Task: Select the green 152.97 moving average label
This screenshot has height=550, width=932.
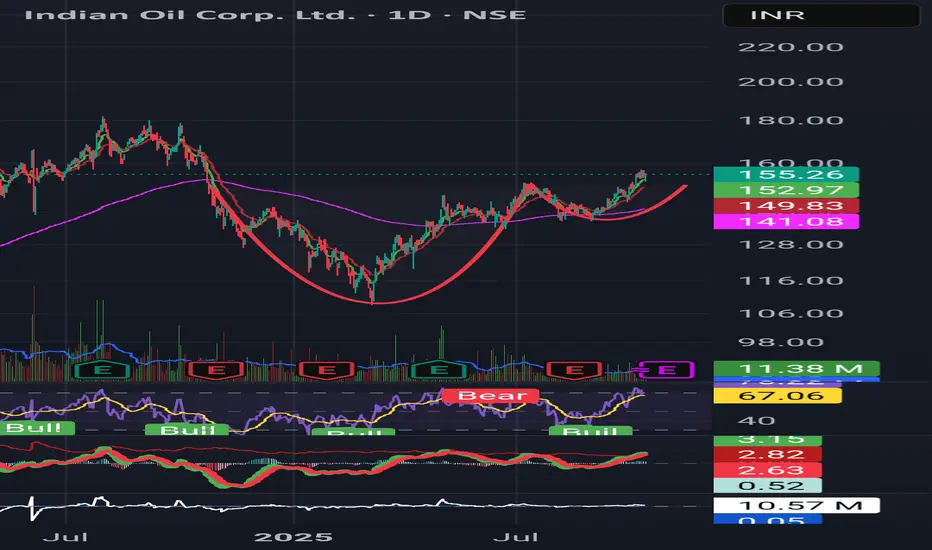Action: tap(786, 190)
